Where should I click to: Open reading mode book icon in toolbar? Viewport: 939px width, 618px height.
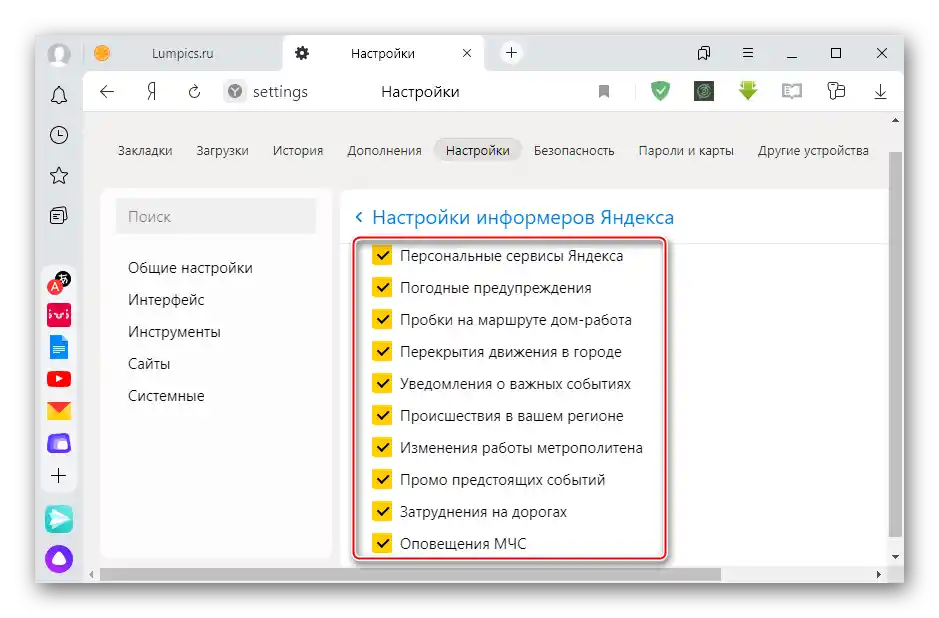[x=792, y=90]
